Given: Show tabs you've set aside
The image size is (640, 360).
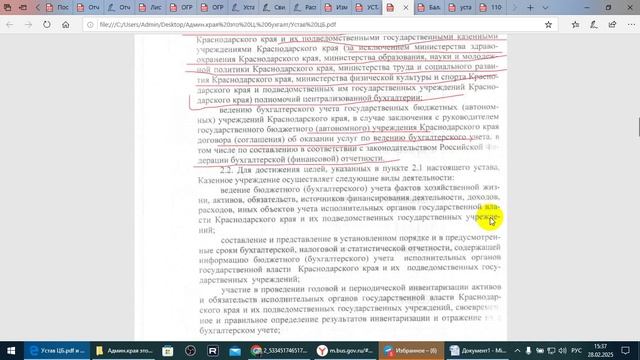Looking at the screenshot, I should coord(7,7).
